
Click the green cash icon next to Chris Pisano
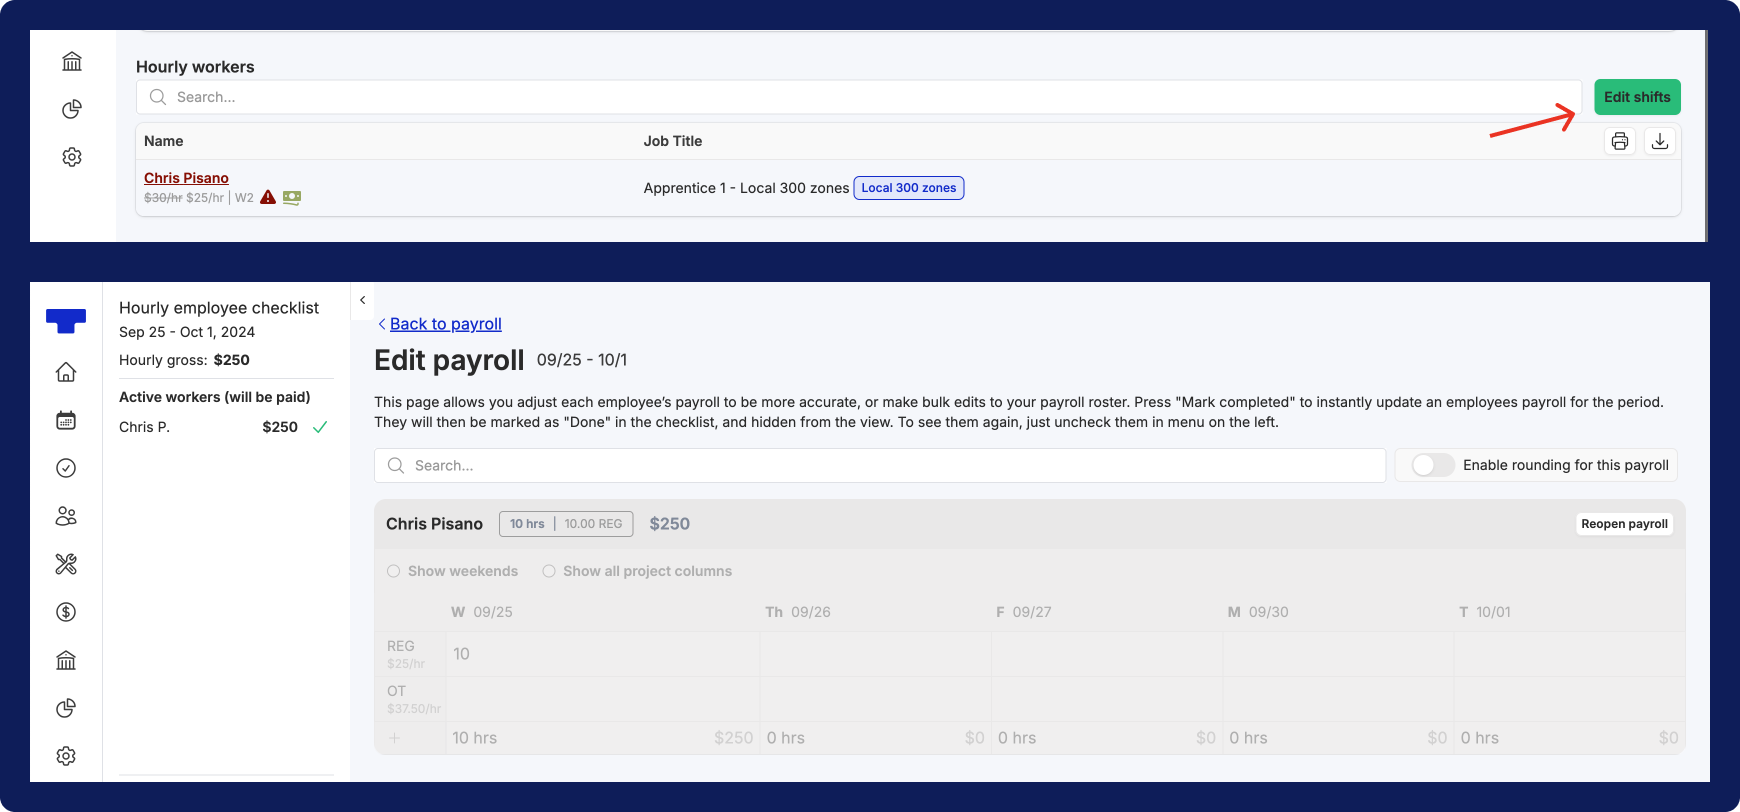point(292,197)
